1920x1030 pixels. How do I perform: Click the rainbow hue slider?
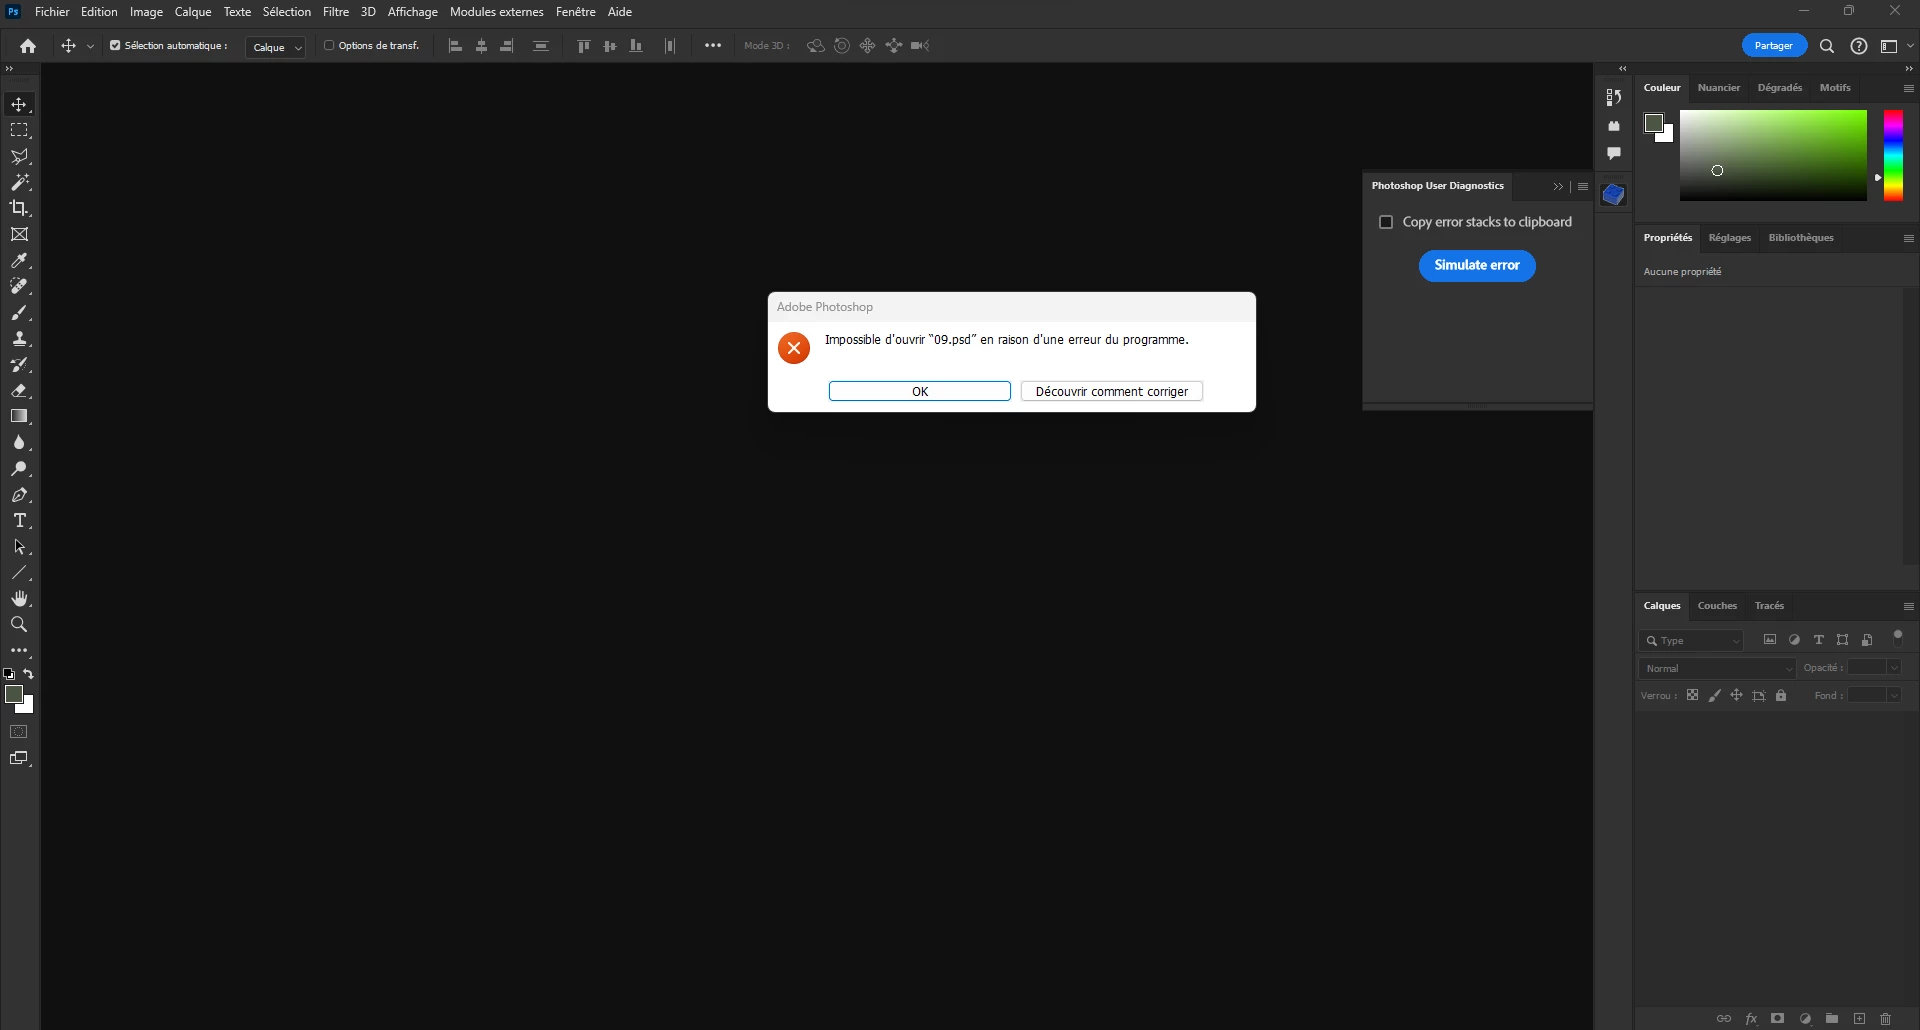(1893, 156)
